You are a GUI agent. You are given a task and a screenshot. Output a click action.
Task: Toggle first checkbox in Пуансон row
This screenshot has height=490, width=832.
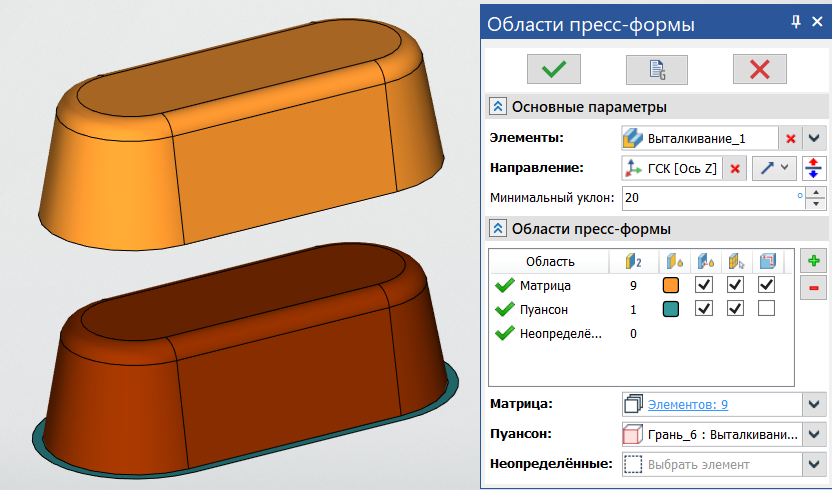[703, 309]
